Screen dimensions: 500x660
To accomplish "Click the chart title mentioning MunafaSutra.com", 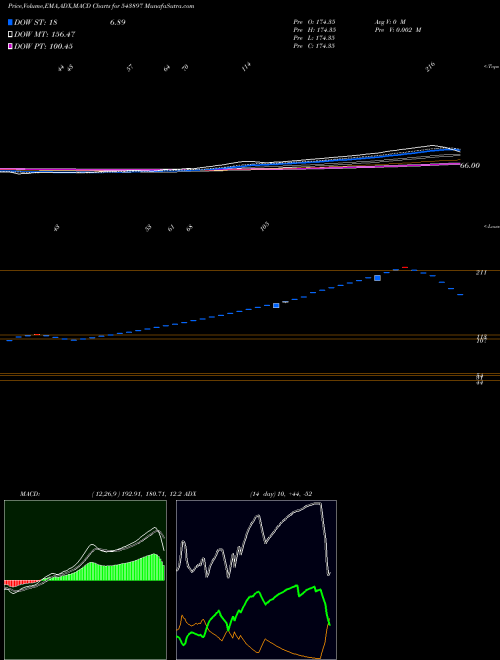I will (x=101, y=6).
